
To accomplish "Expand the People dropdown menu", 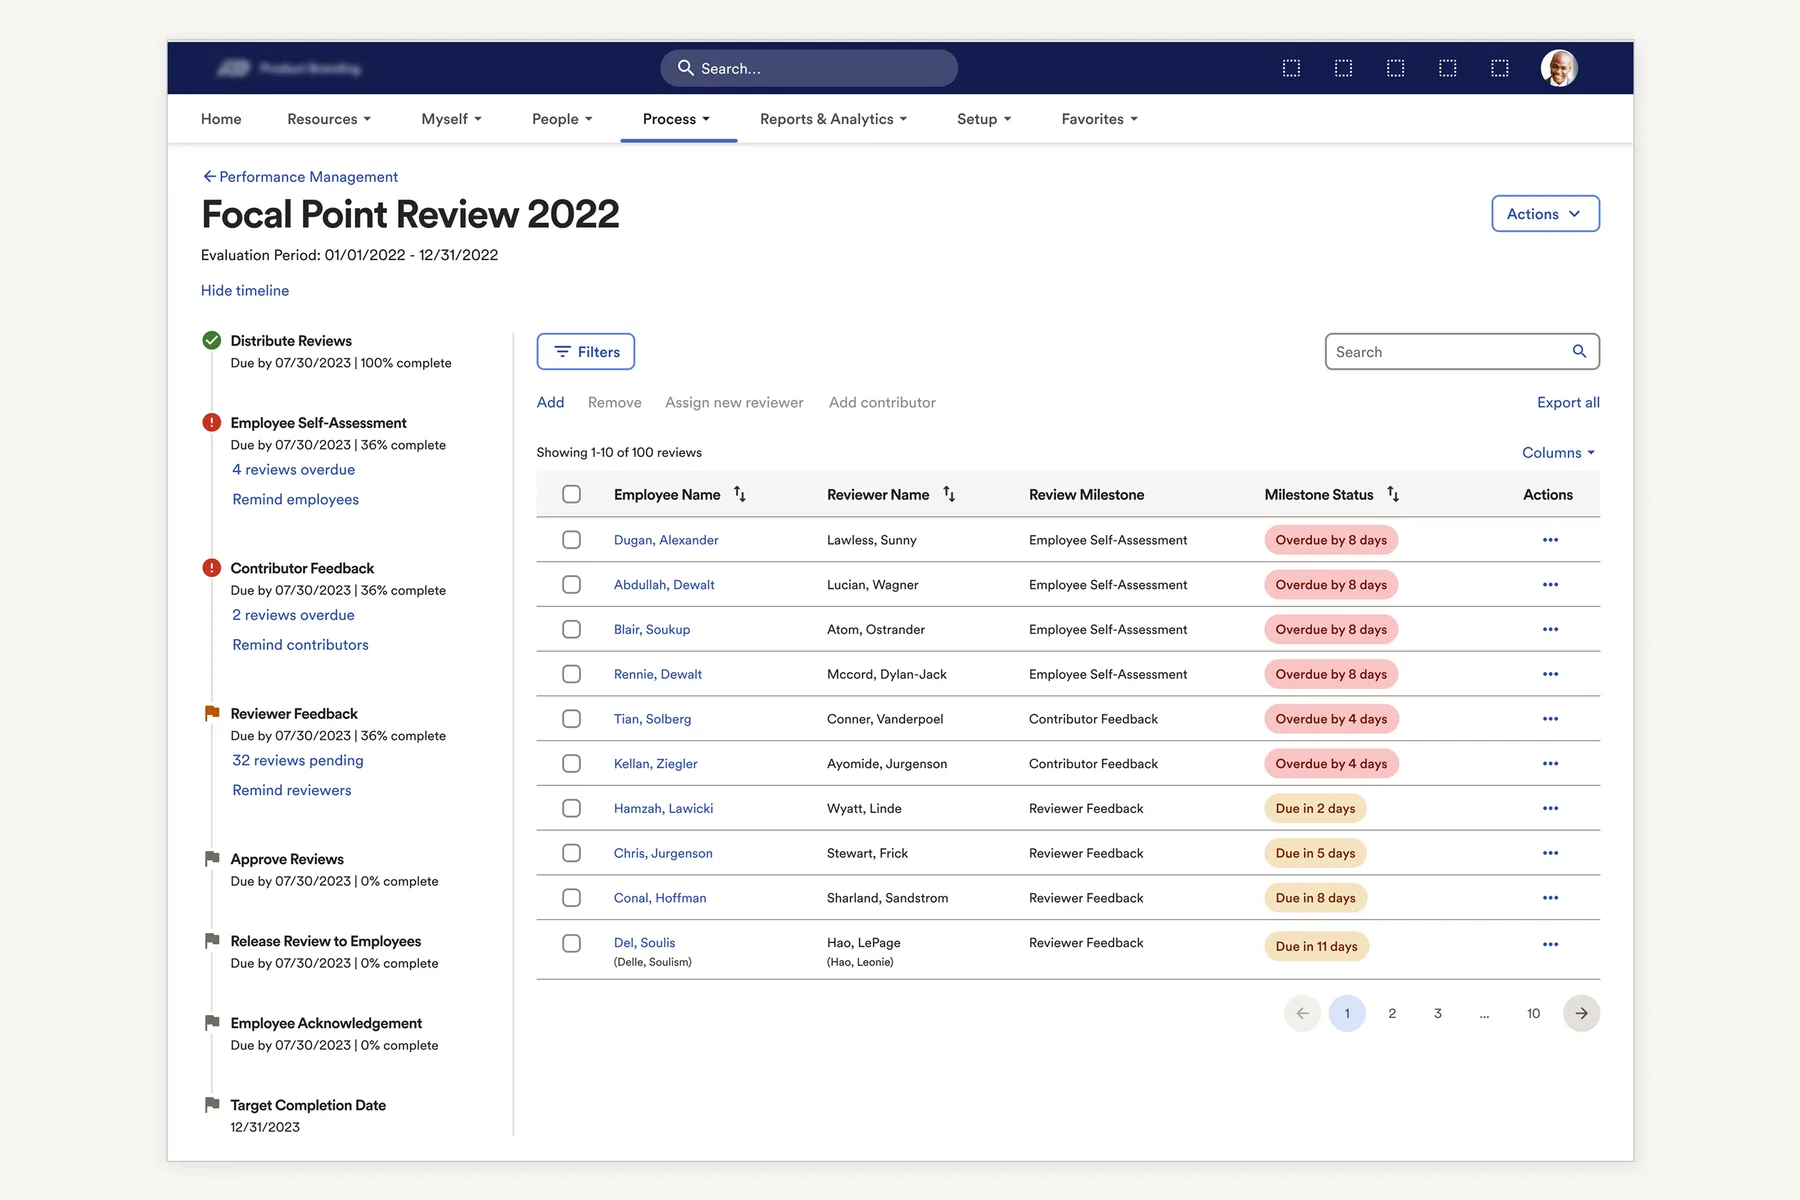I will pos(562,119).
